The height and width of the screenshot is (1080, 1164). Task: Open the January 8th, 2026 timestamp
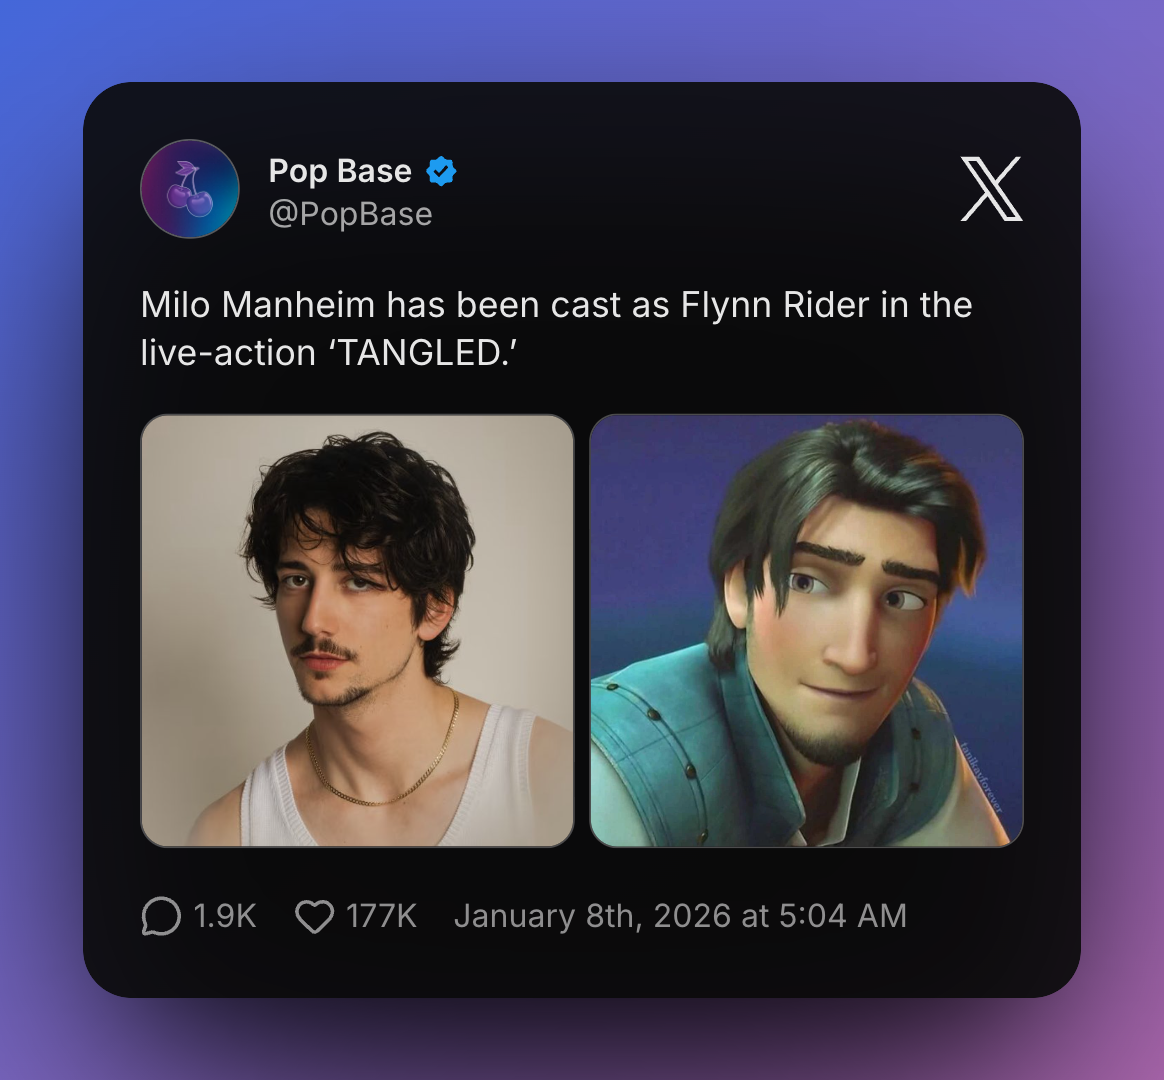click(680, 916)
